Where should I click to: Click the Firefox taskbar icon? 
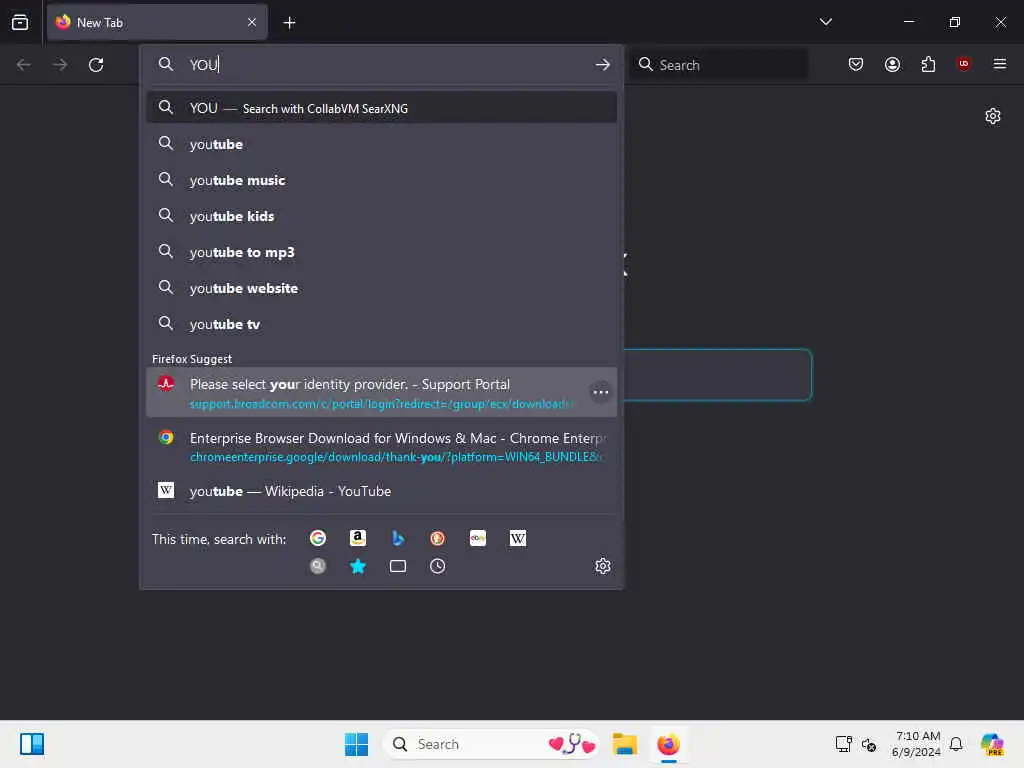[668, 744]
